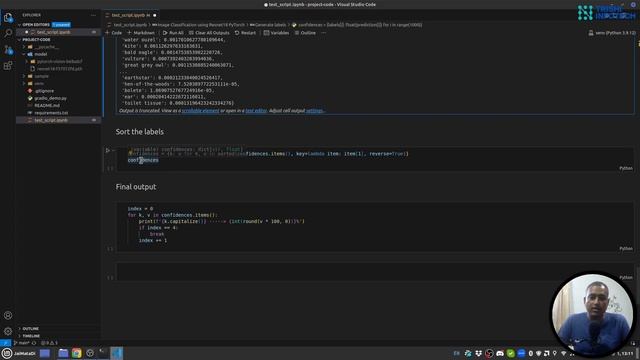This screenshot has width=640, height=360.
Task: Open cell output settings link
Action: pyautogui.click(x=314, y=111)
